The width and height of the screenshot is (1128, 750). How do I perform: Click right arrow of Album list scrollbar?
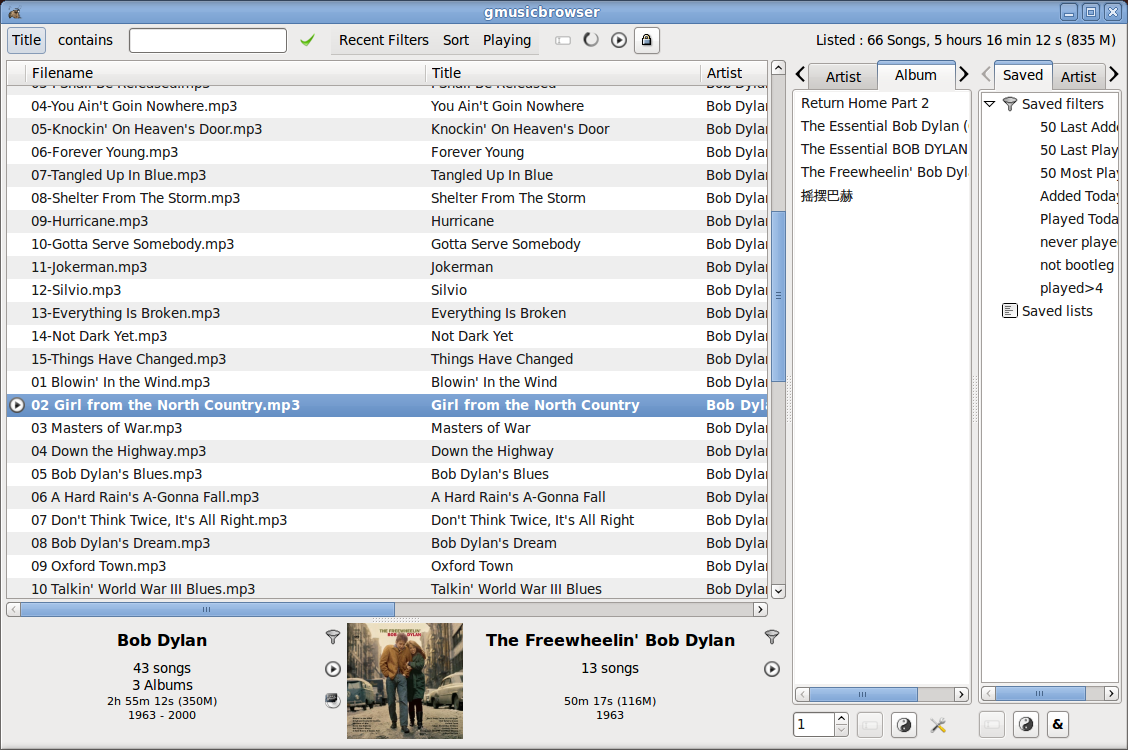point(961,695)
